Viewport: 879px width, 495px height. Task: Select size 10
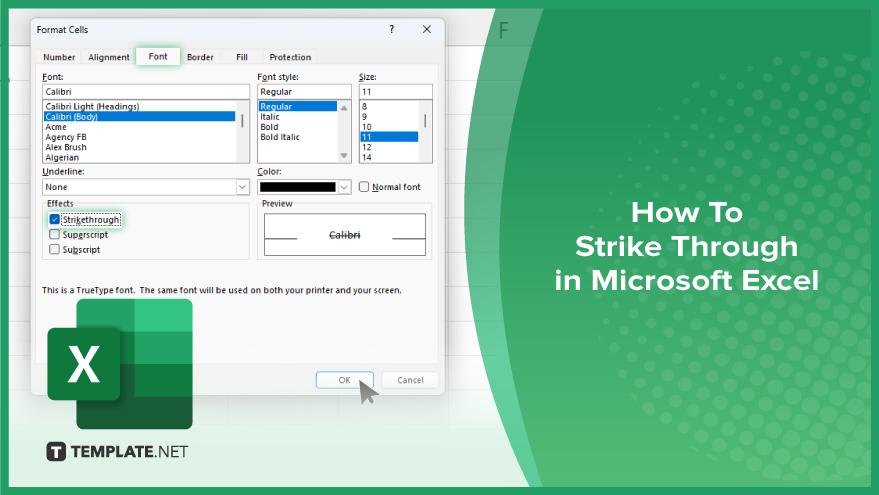coord(389,127)
